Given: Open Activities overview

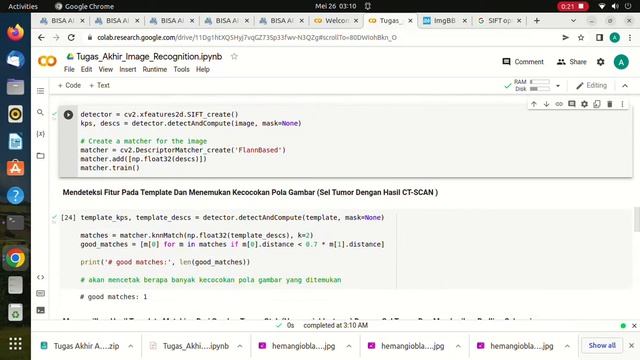Looking at the screenshot, I should tap(23, 6).
